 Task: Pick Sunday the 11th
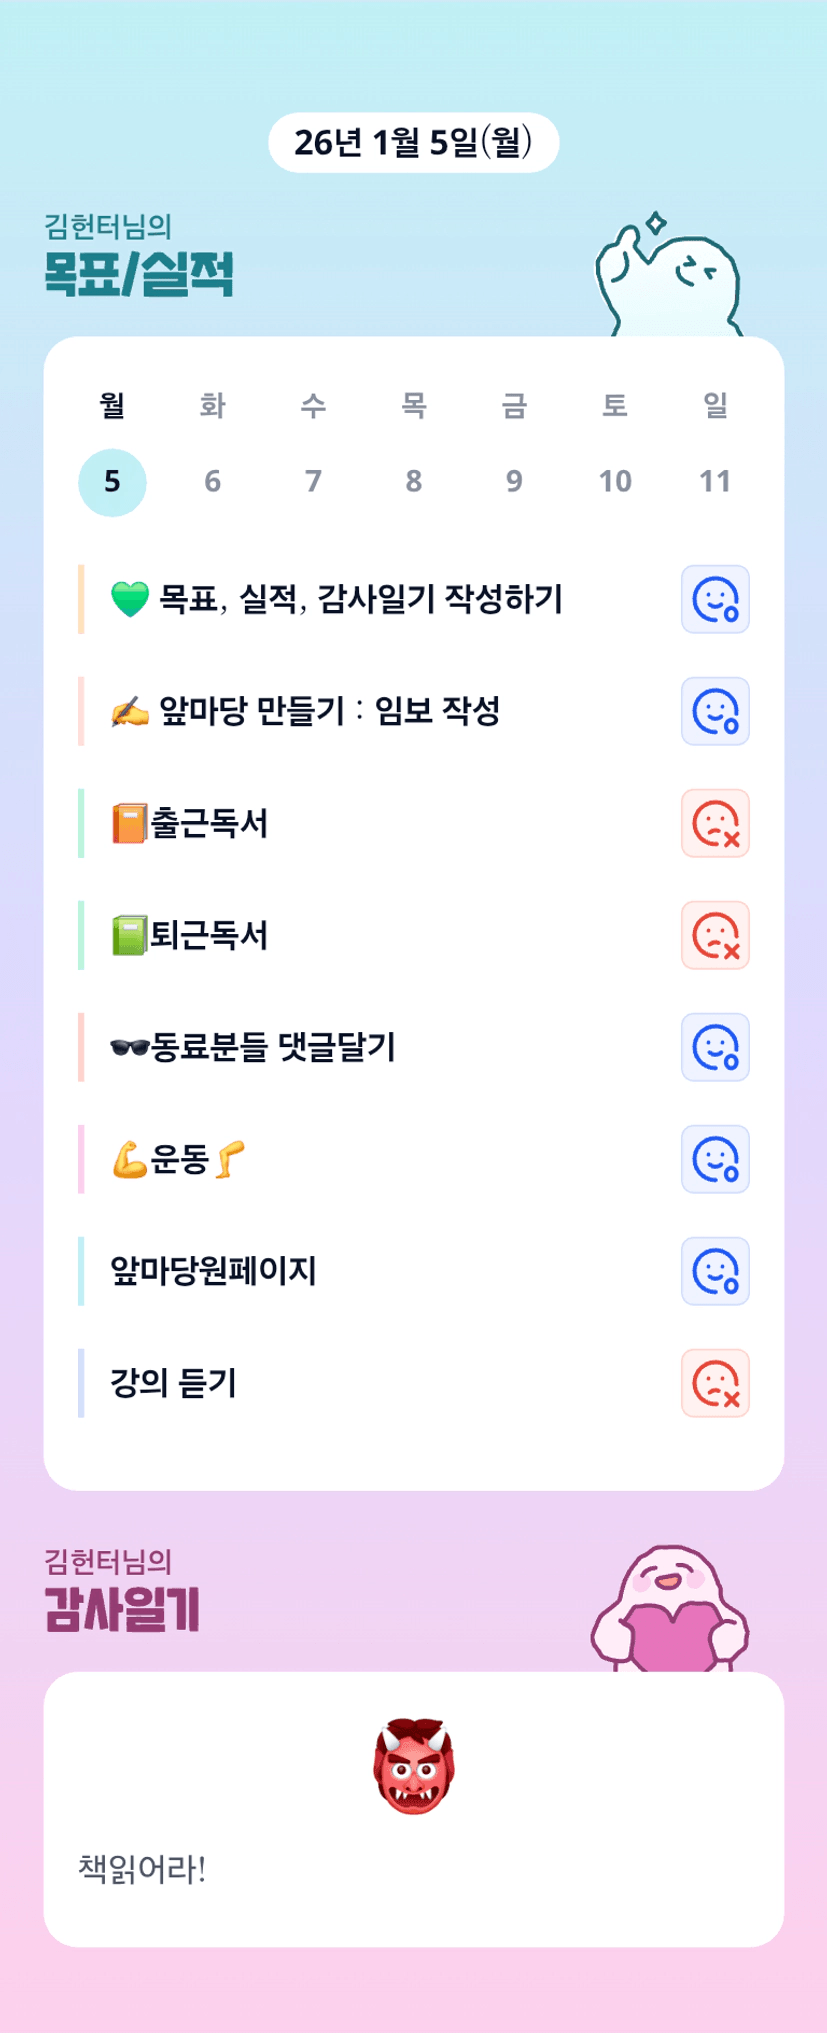pos(715,482)
